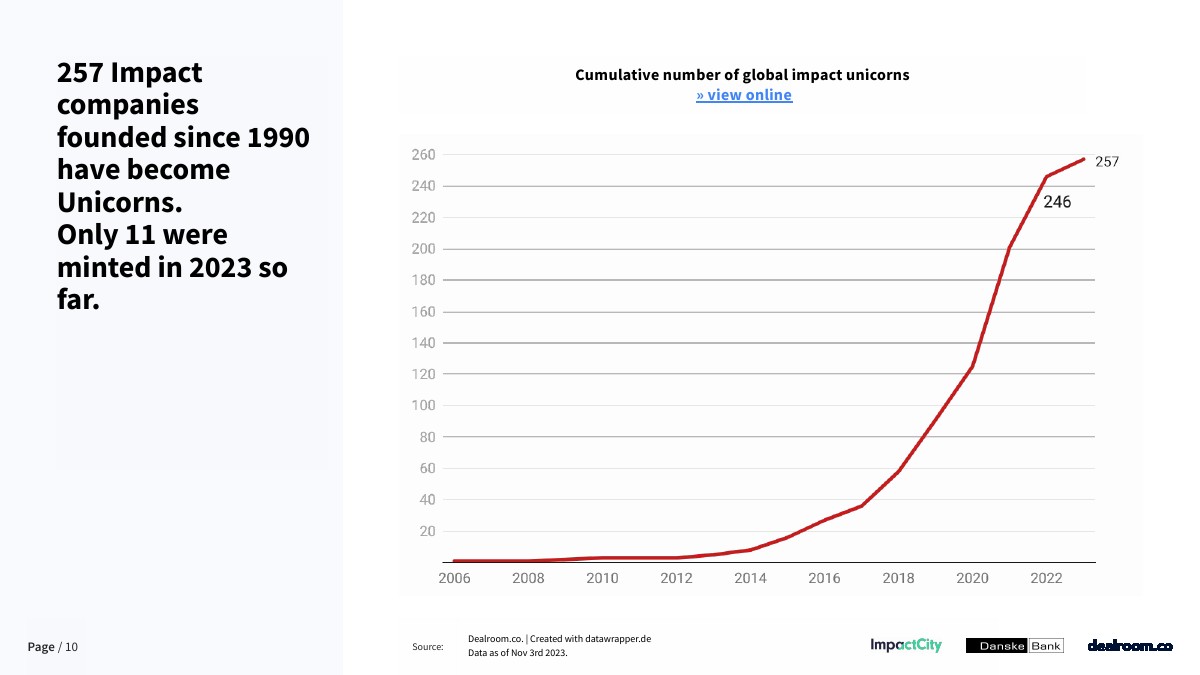Click the 2014 x-axis label
The width and height of the screenshot is (1200, 675).
750,578
